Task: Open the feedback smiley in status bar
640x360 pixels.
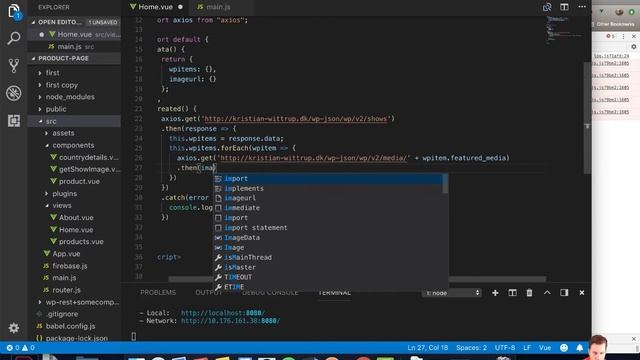Action: click(x=564, y=348)
